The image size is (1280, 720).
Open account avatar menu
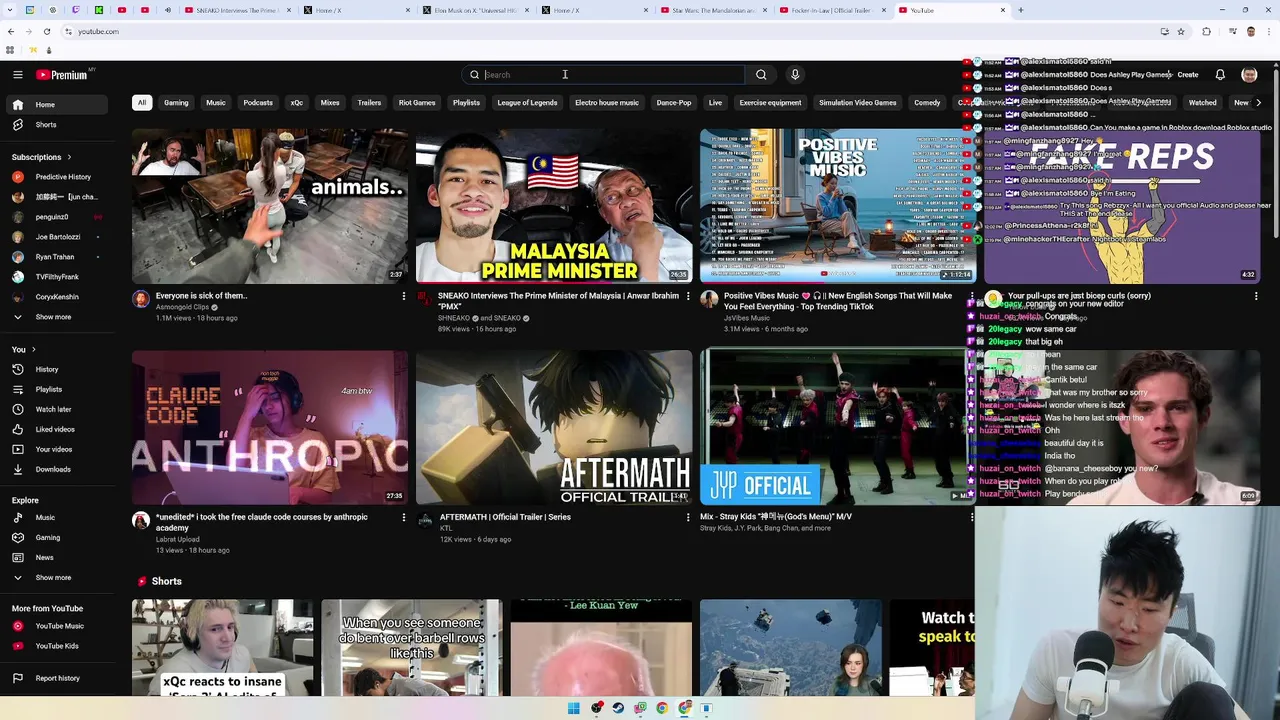click(1249, 75)
